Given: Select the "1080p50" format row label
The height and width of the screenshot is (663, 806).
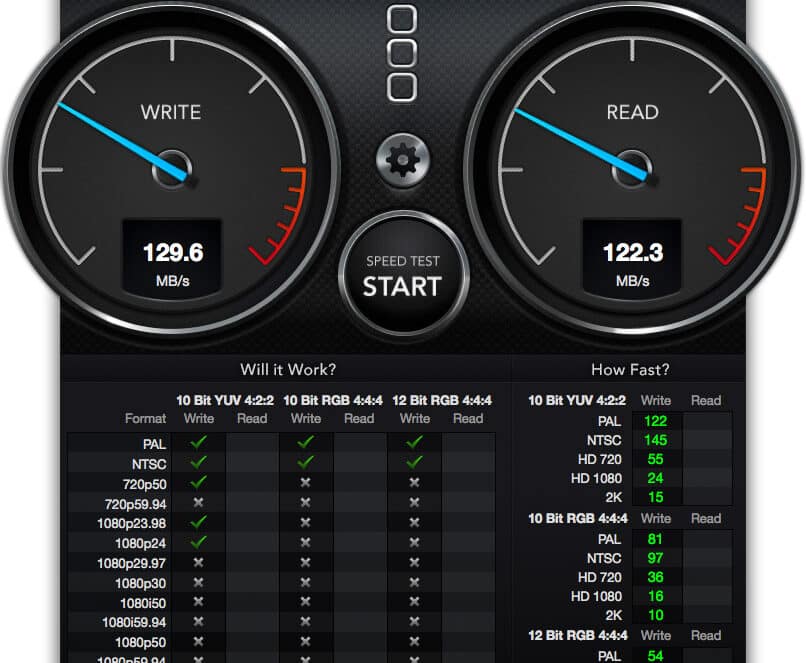Looking at the screenshot, I should (x=140, y=642).
